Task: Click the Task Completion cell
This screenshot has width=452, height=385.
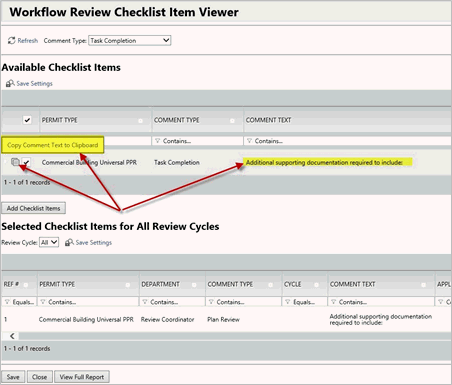Action: [177, 163]
